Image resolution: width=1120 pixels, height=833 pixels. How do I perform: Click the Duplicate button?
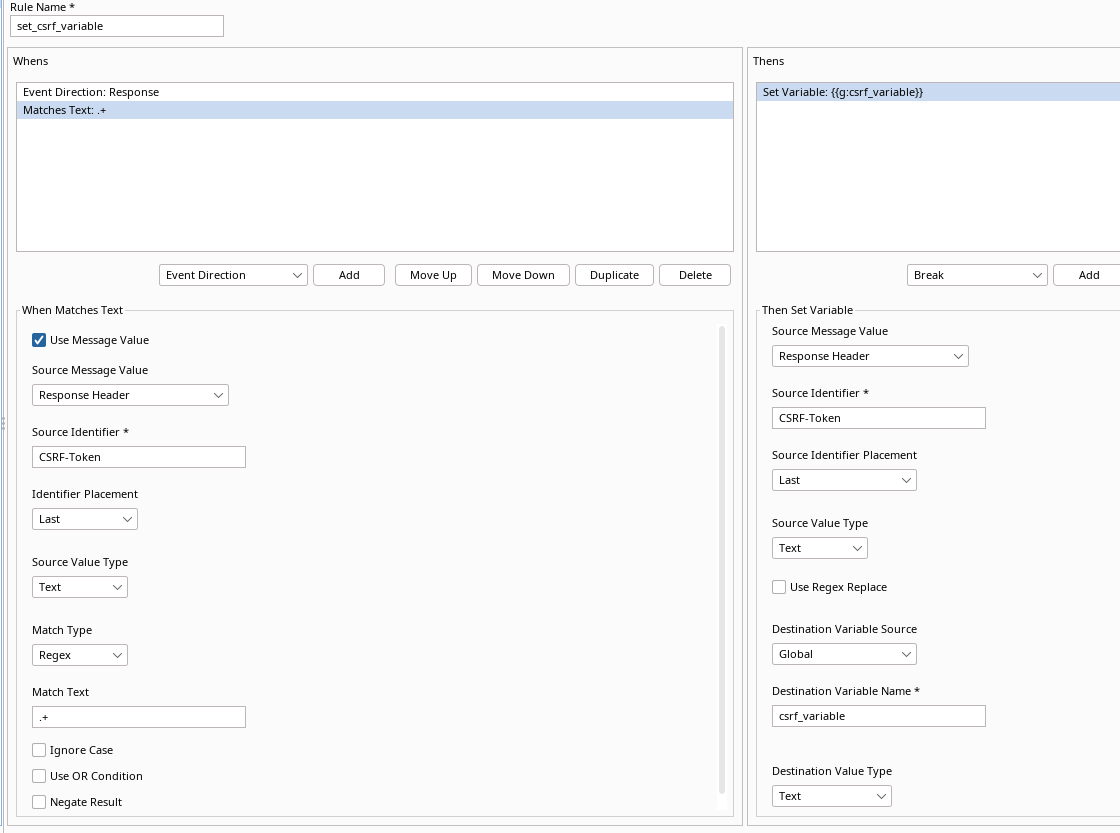[614, 274]
